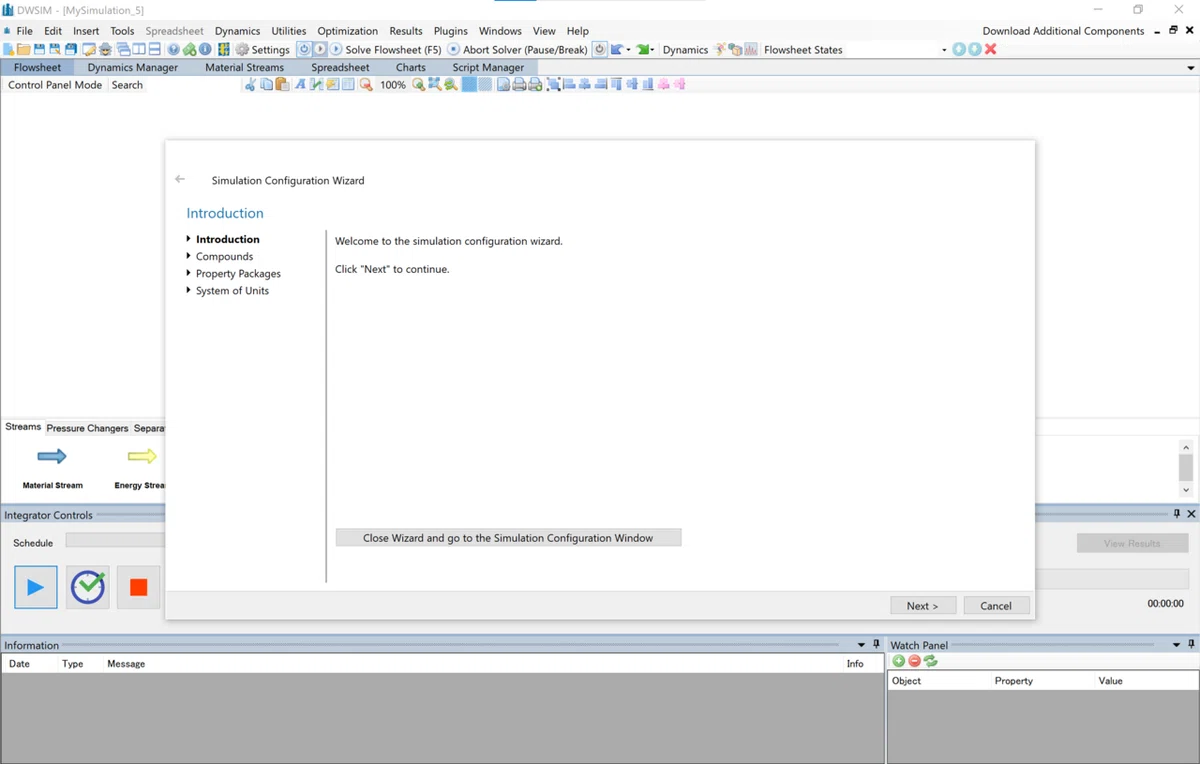Open the Watch Panel dropdown arrow
Screen dimensions: 1200x764
coord(1176,645)
